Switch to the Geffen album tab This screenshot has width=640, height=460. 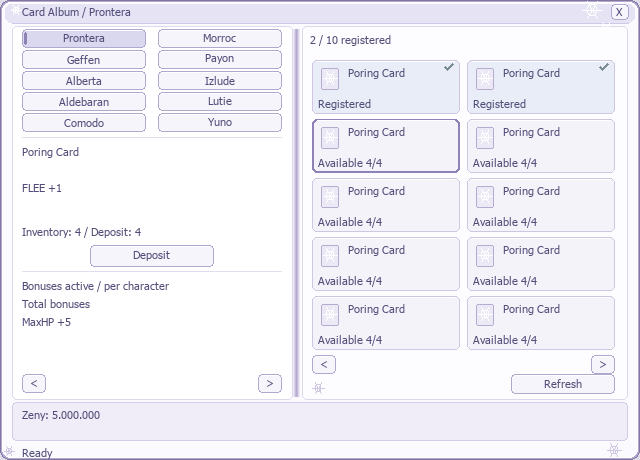pyautogui.click(x=84, y=60)
